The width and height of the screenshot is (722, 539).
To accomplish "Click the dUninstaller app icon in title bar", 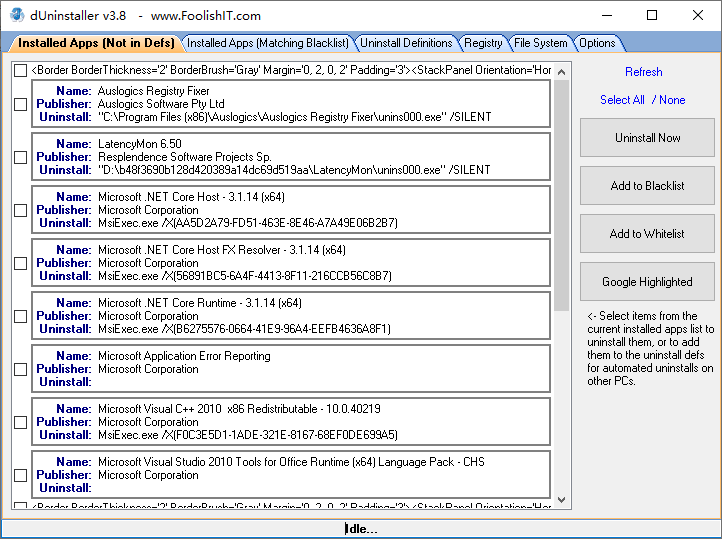I will tap(17, 15).
